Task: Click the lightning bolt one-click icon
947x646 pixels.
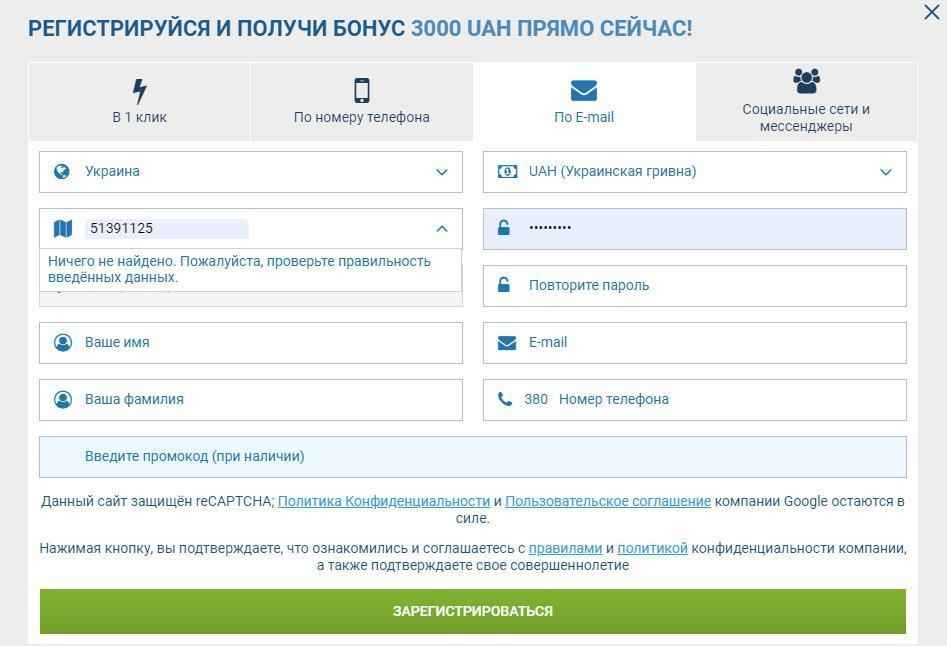Action: pyautogui.click(x=140, y=91)
